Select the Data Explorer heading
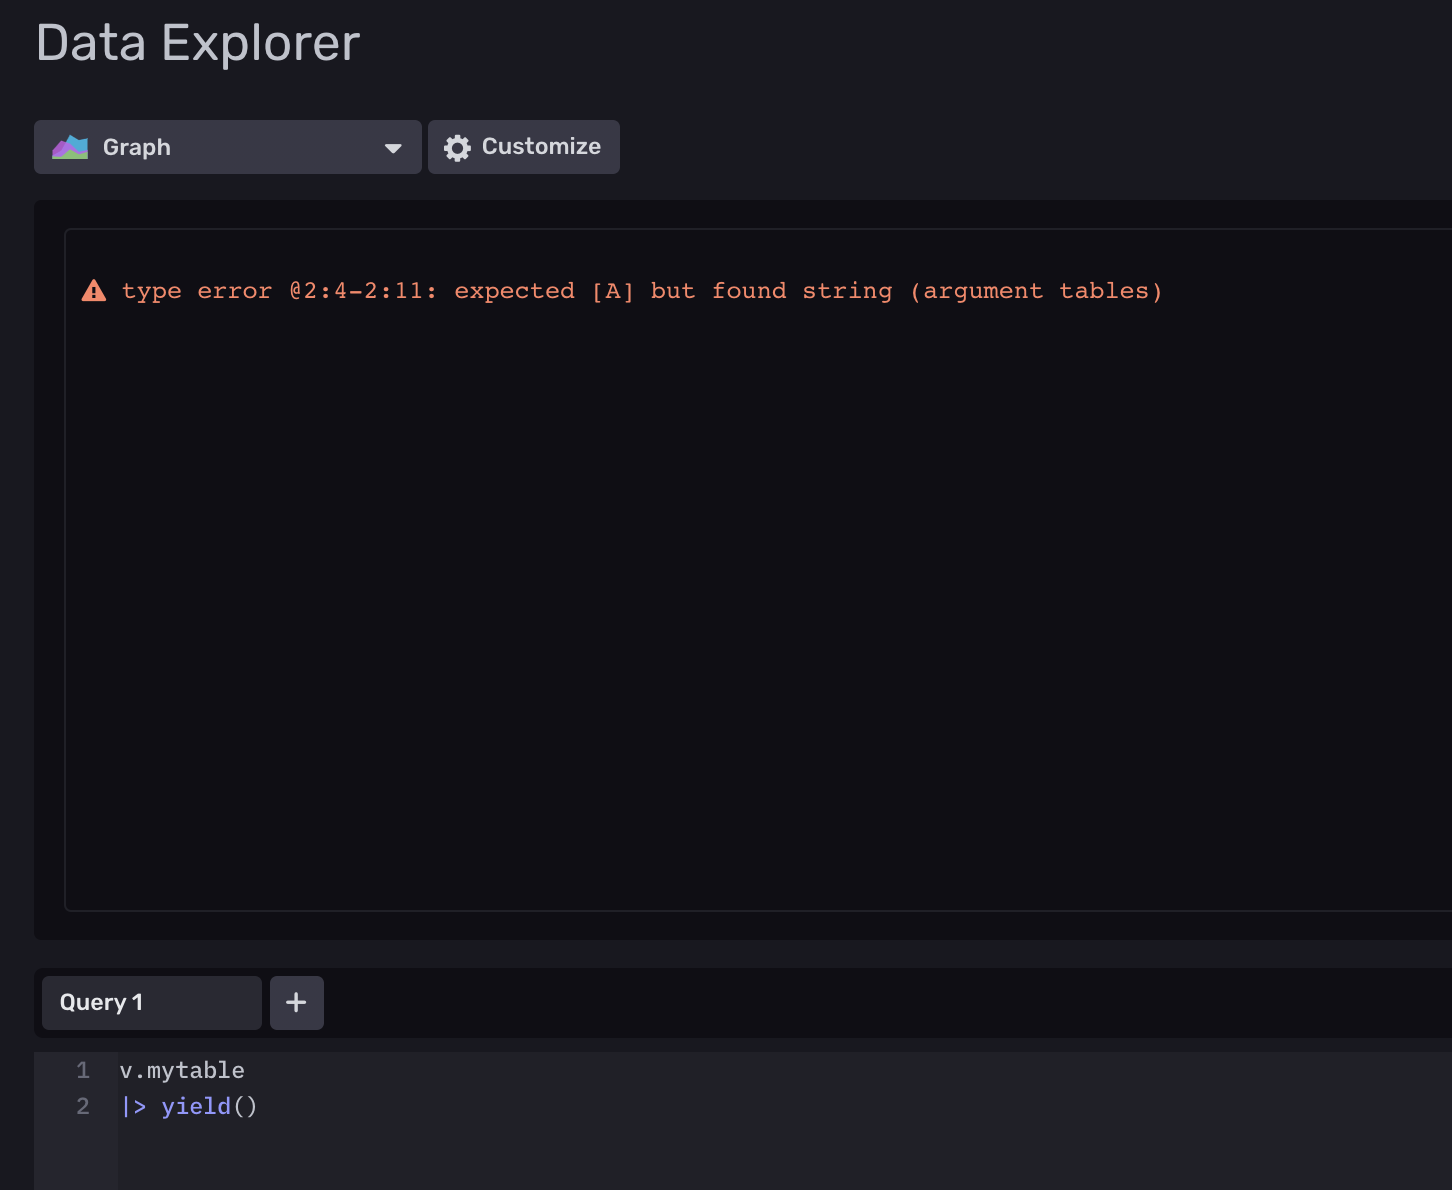 click(x=197, y=42)
